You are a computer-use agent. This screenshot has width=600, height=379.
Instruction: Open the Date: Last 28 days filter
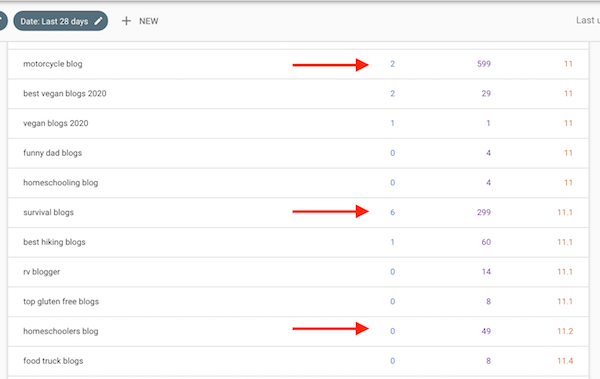point(60,21)
